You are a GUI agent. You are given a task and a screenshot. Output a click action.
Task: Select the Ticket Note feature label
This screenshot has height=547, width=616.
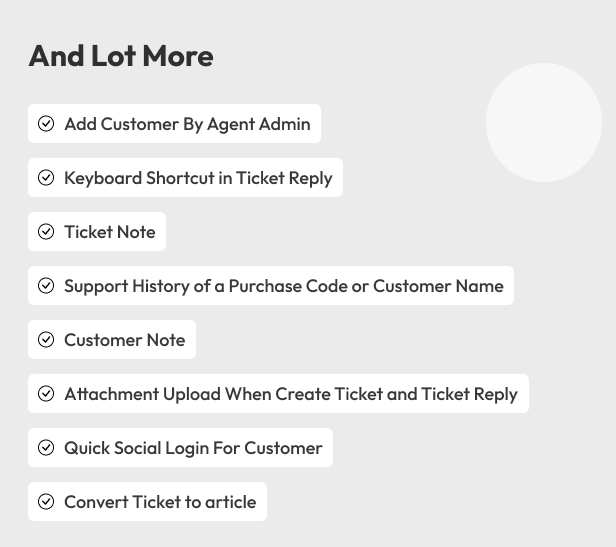click(x=110, y=232)
